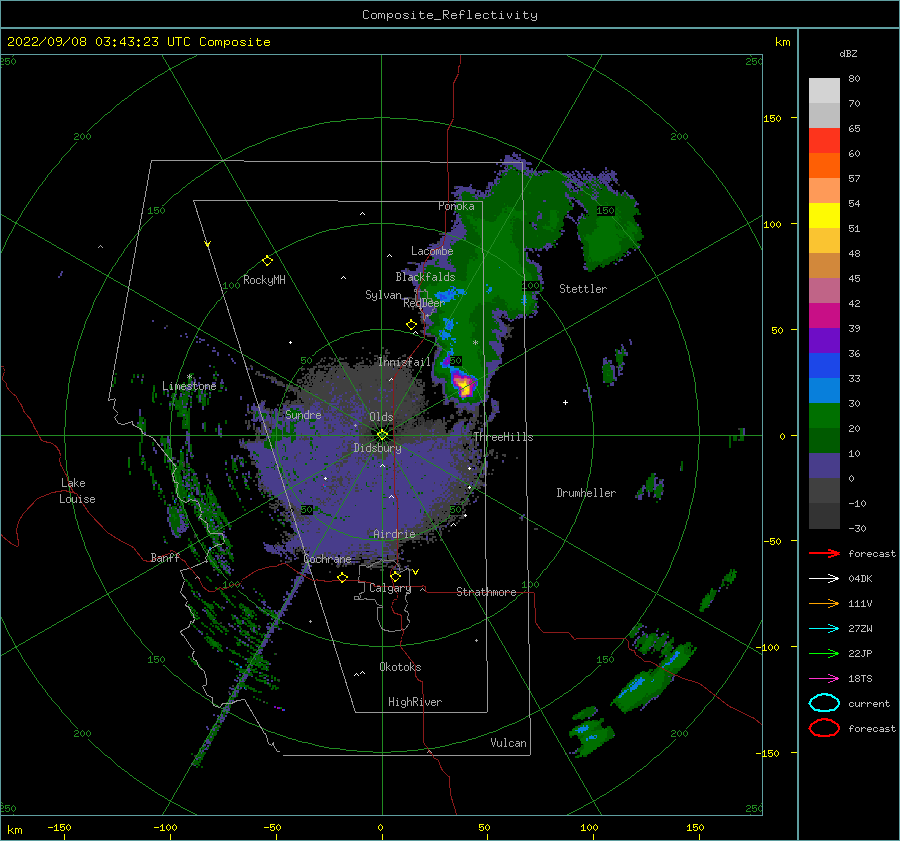Click the km label at top-right of map
Screen dimensions: 900x841
[x=782, y=42]
